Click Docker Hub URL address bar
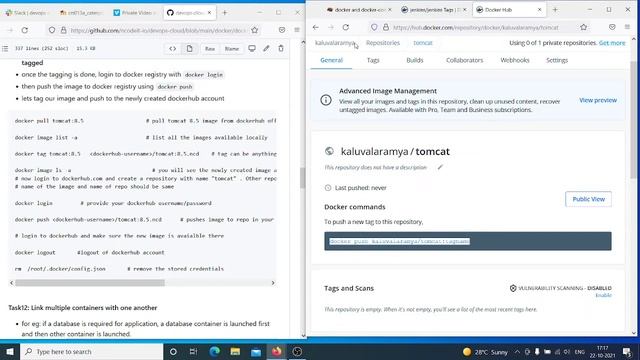The height and width of the screenshot is (360, 640). tap(475, 27)
